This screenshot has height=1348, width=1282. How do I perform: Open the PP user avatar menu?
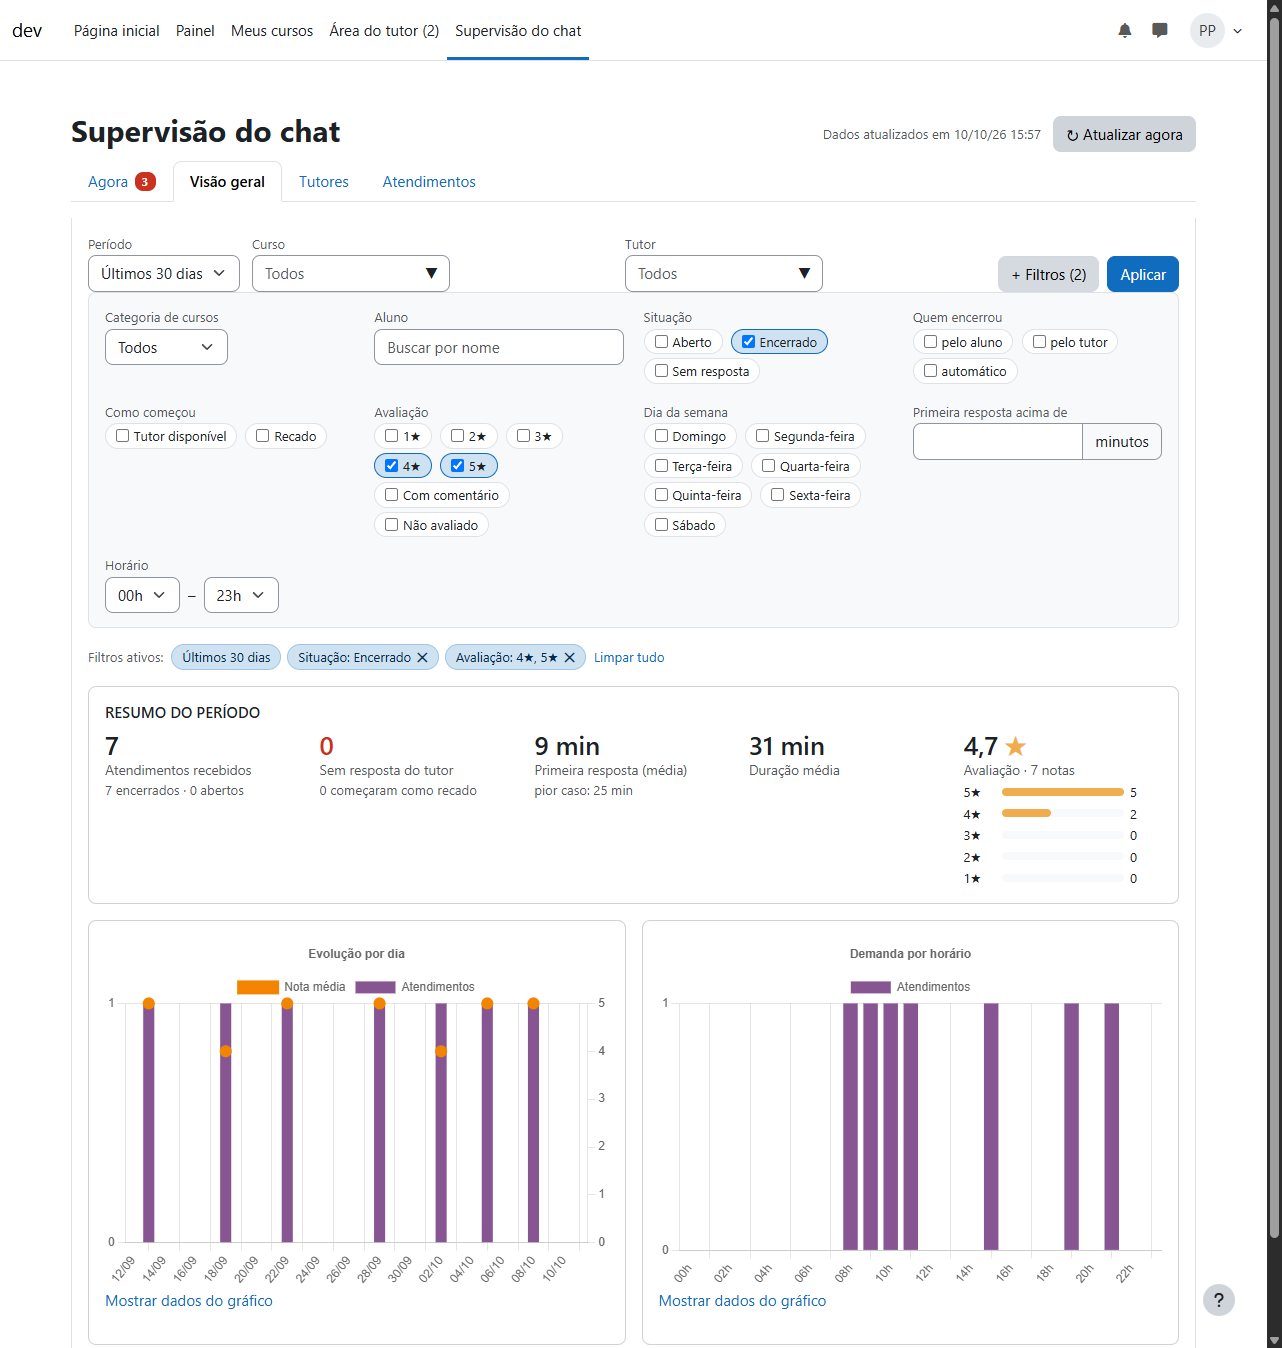(x=1216, y=31)
